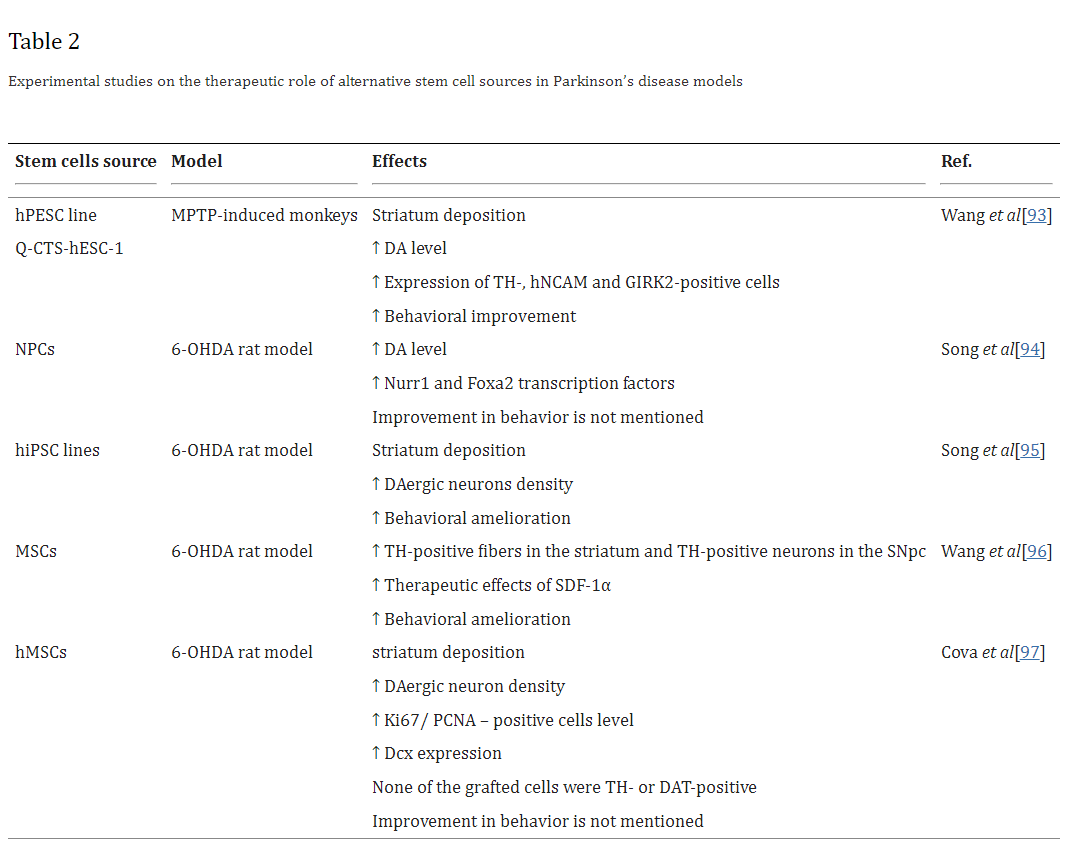Click the 'hPESC line' source cell
Viewport: 1081px width, 851px height.
(x=56, y=215)
